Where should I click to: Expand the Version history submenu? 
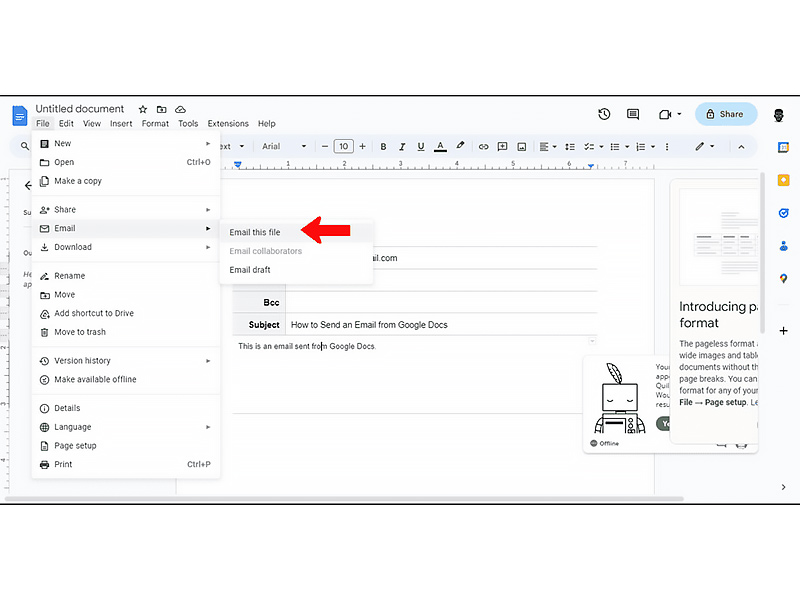click(126, 361)
